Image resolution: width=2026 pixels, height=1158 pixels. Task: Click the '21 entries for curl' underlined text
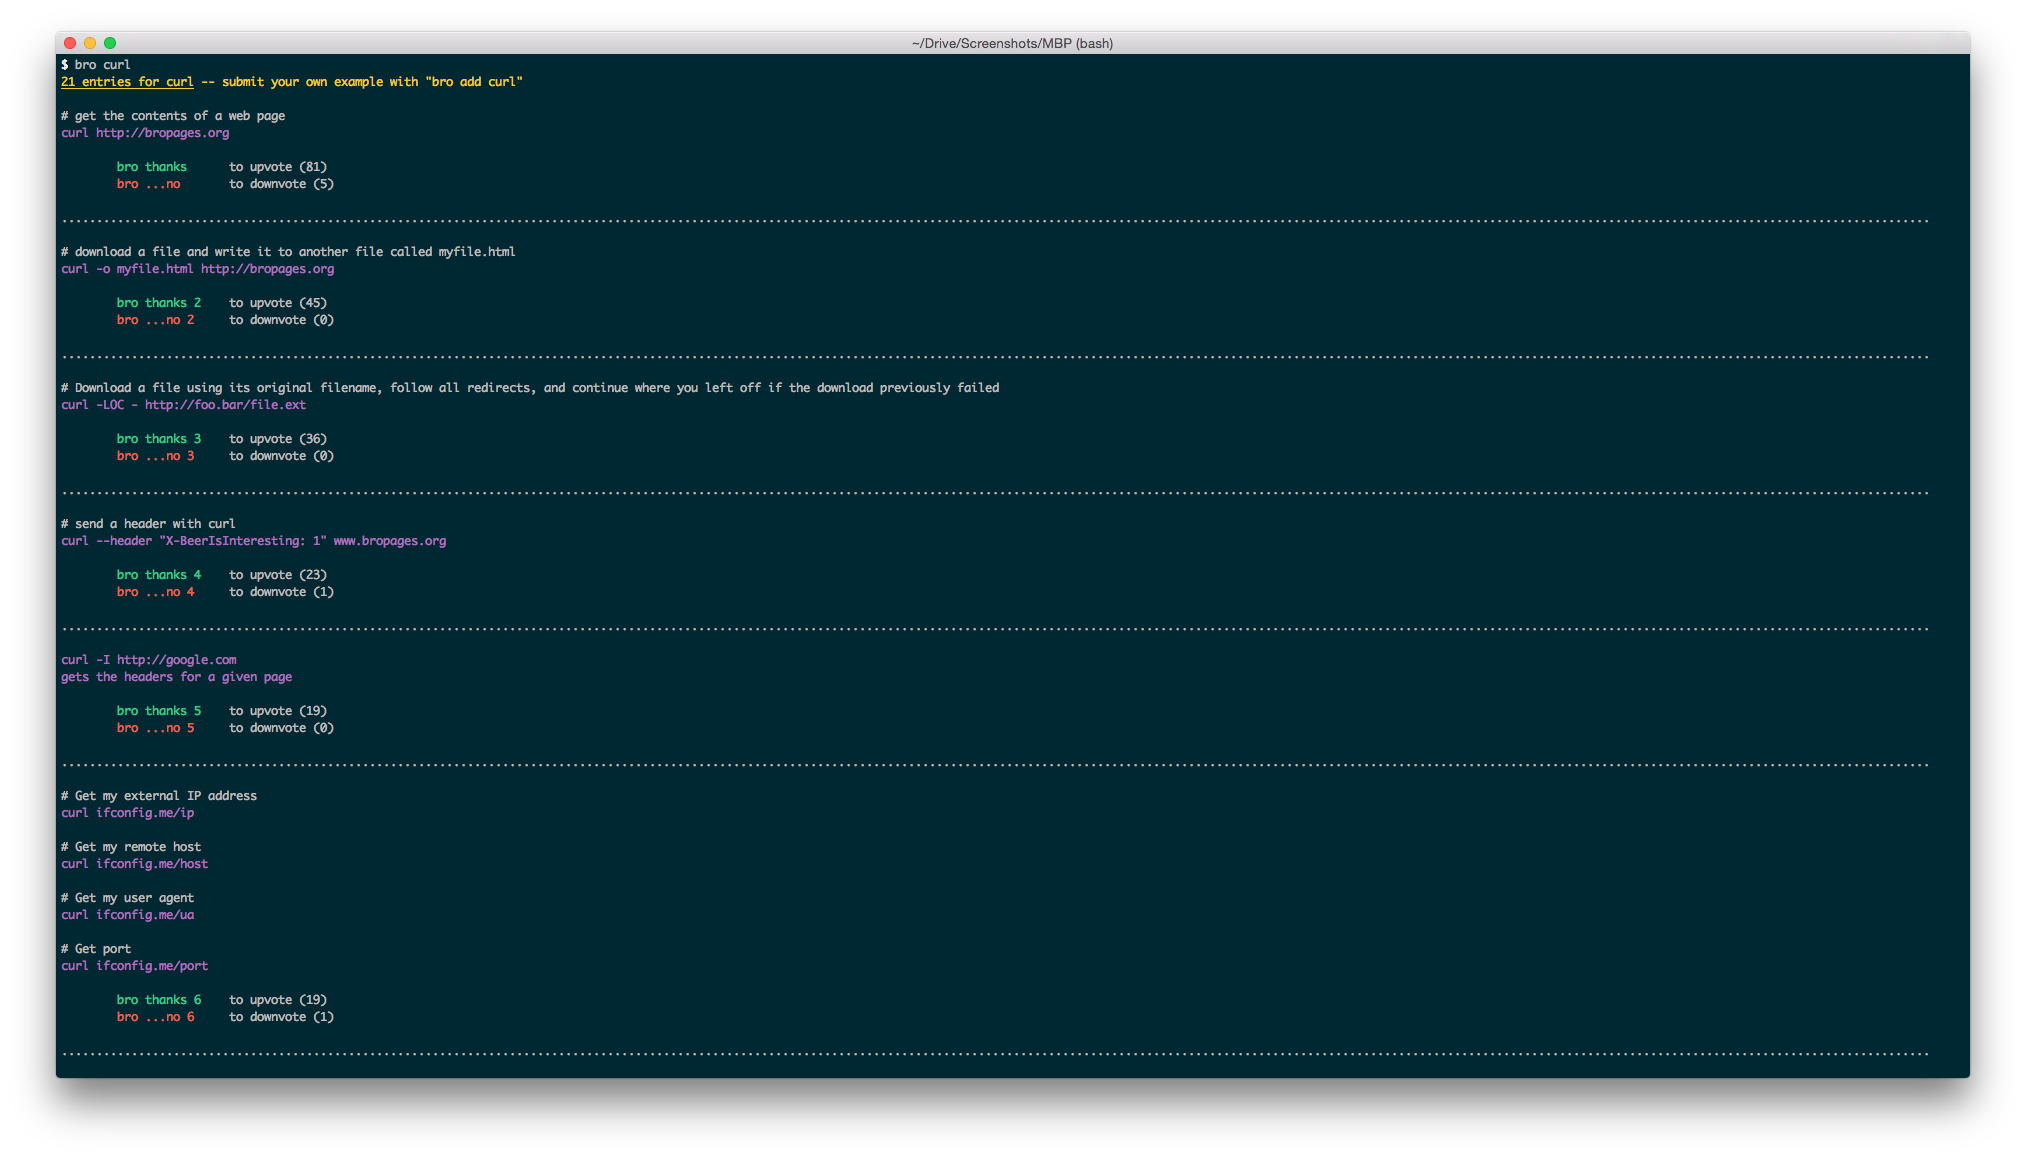pos(127,82)
